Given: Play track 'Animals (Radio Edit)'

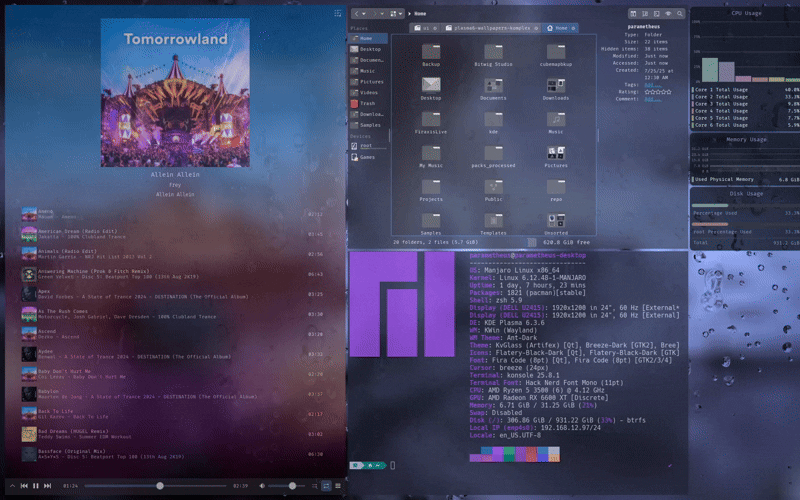Looking at the screenshot, I should [x=171, y=254].
